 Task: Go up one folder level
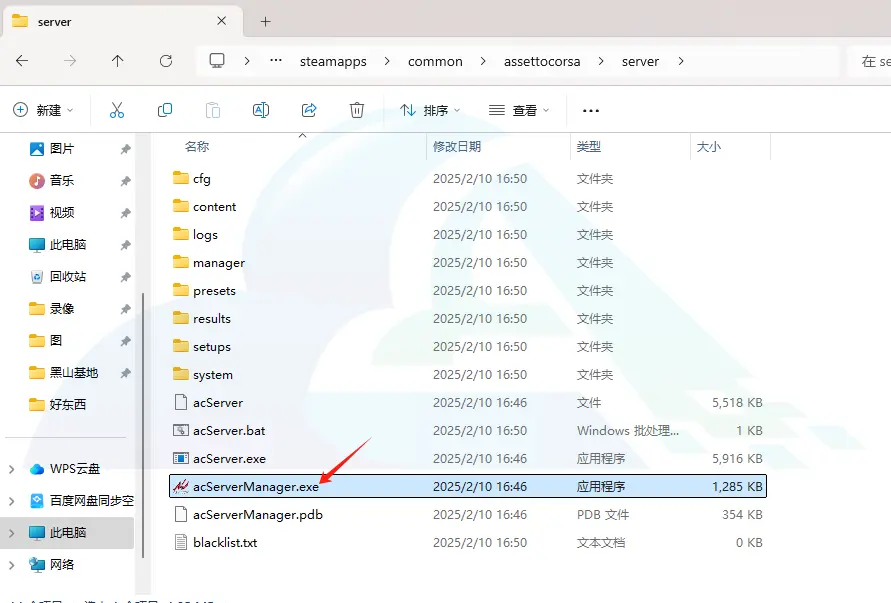[x=118, y=61]
